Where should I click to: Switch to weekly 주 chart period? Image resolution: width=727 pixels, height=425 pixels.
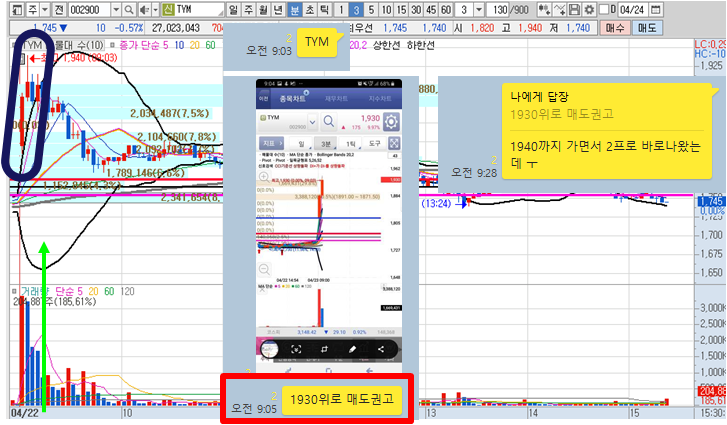pos(249,9)
